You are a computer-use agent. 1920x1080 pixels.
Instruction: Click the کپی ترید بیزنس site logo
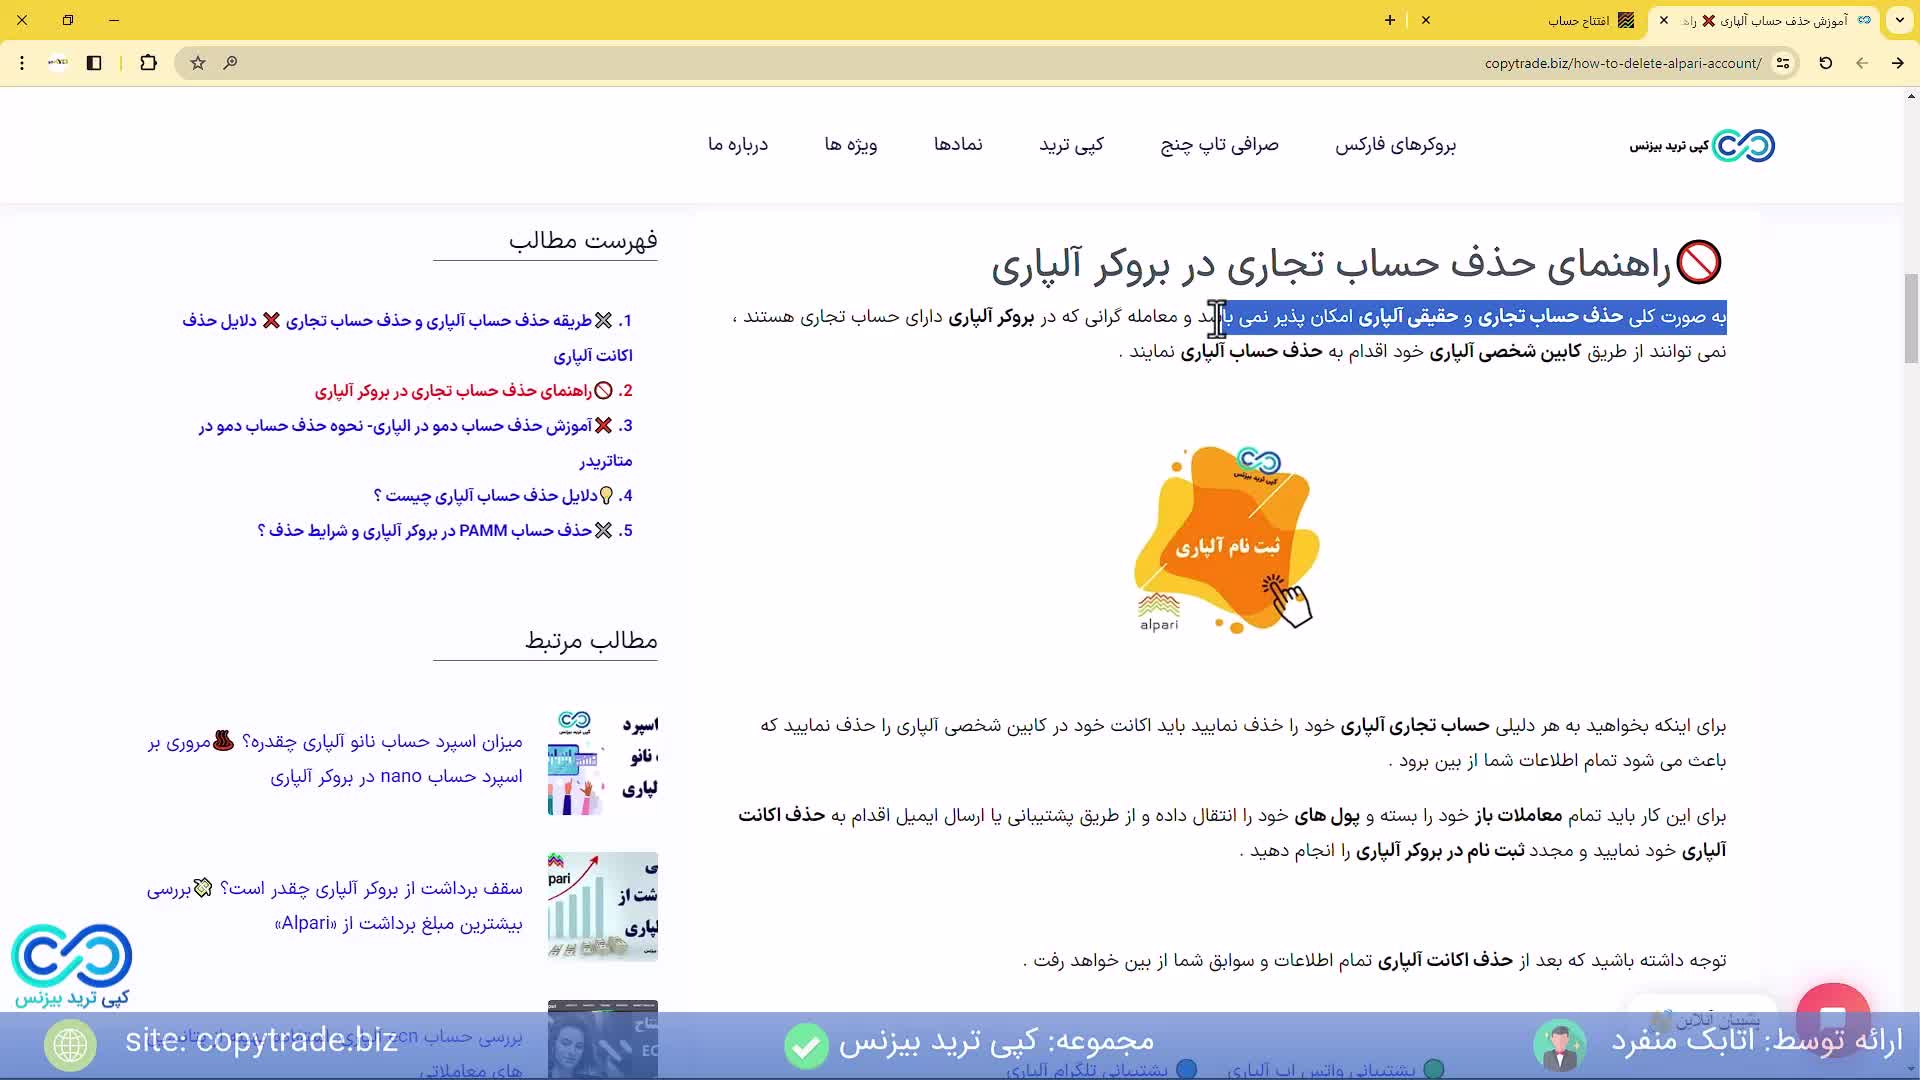pos(1700,145)
